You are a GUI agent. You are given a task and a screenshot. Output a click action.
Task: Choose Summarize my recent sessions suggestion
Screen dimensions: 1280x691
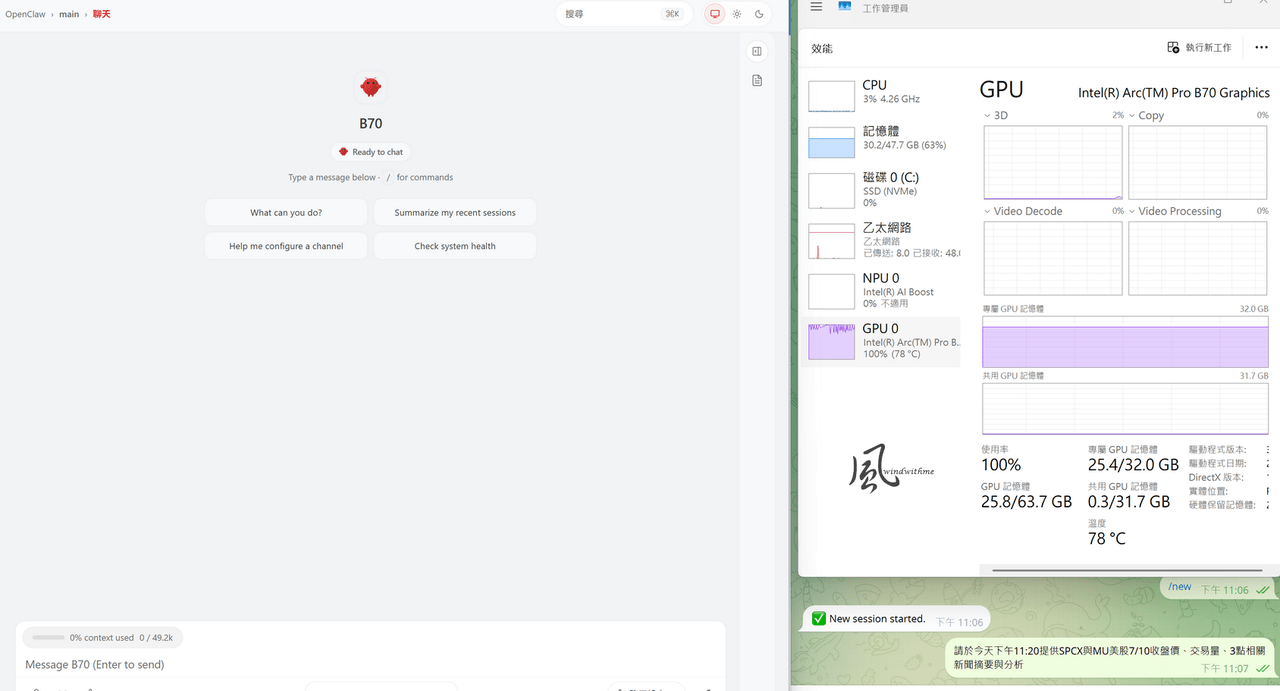point(455,213)
